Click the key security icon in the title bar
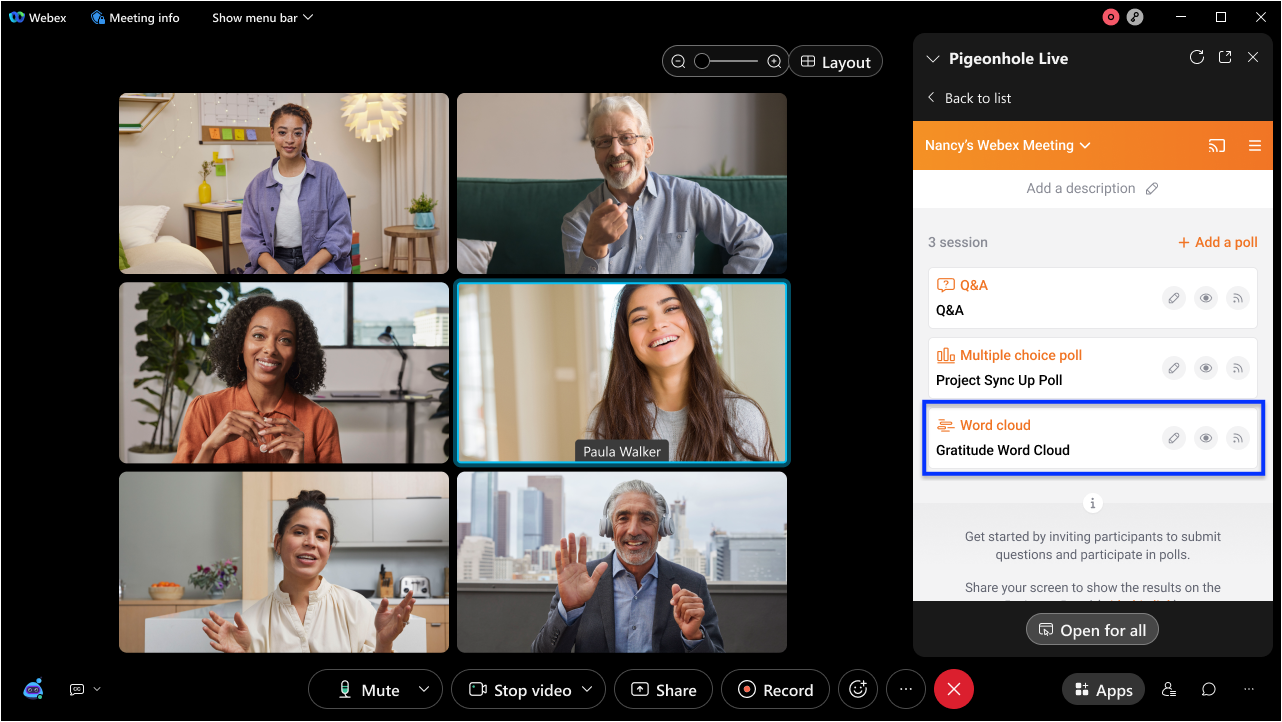The width and height of the screenshot is (1282, 722). (x=1135, y=17)
